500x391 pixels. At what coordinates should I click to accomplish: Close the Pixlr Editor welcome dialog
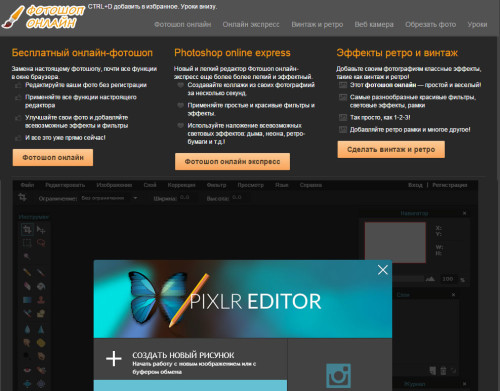[383, 270]
